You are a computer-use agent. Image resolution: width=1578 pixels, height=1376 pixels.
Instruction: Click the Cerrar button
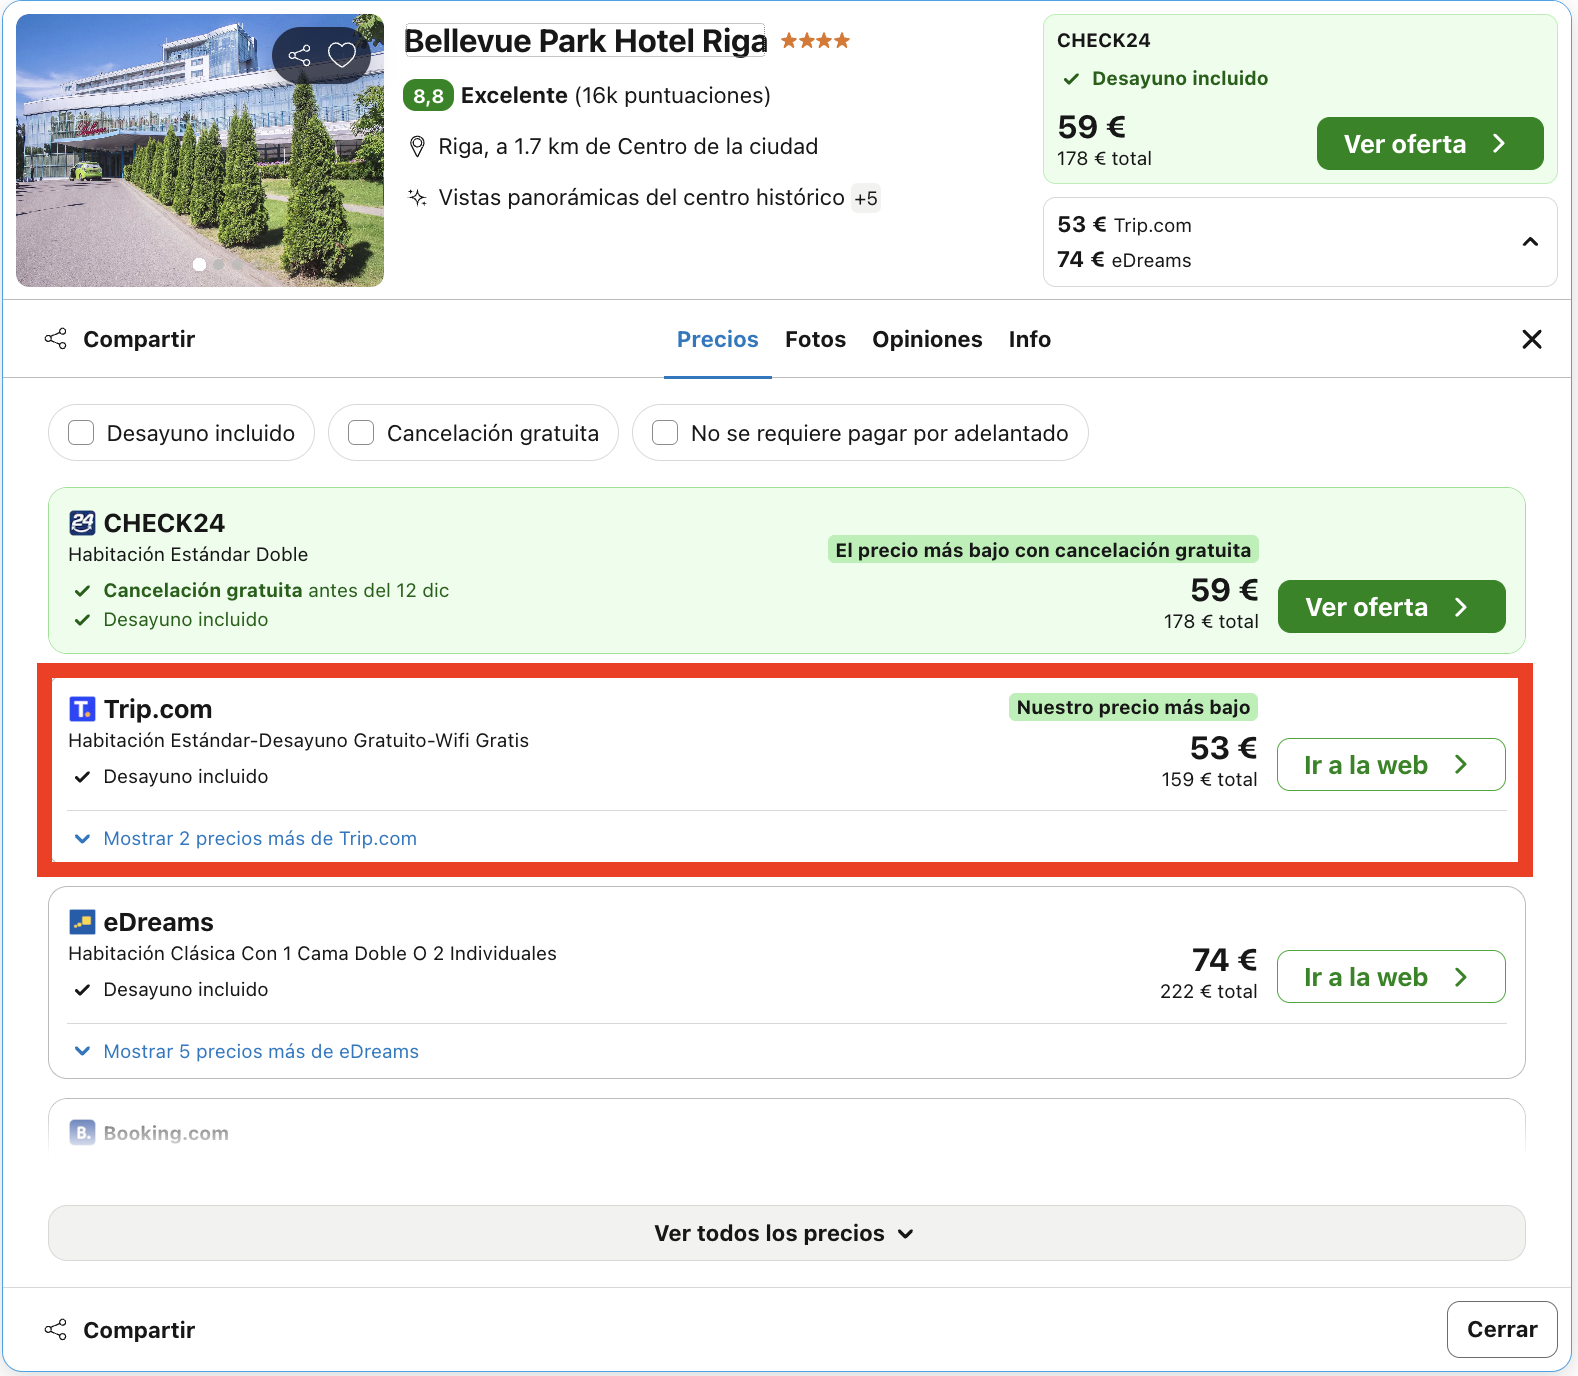tap(1502, 1330)
